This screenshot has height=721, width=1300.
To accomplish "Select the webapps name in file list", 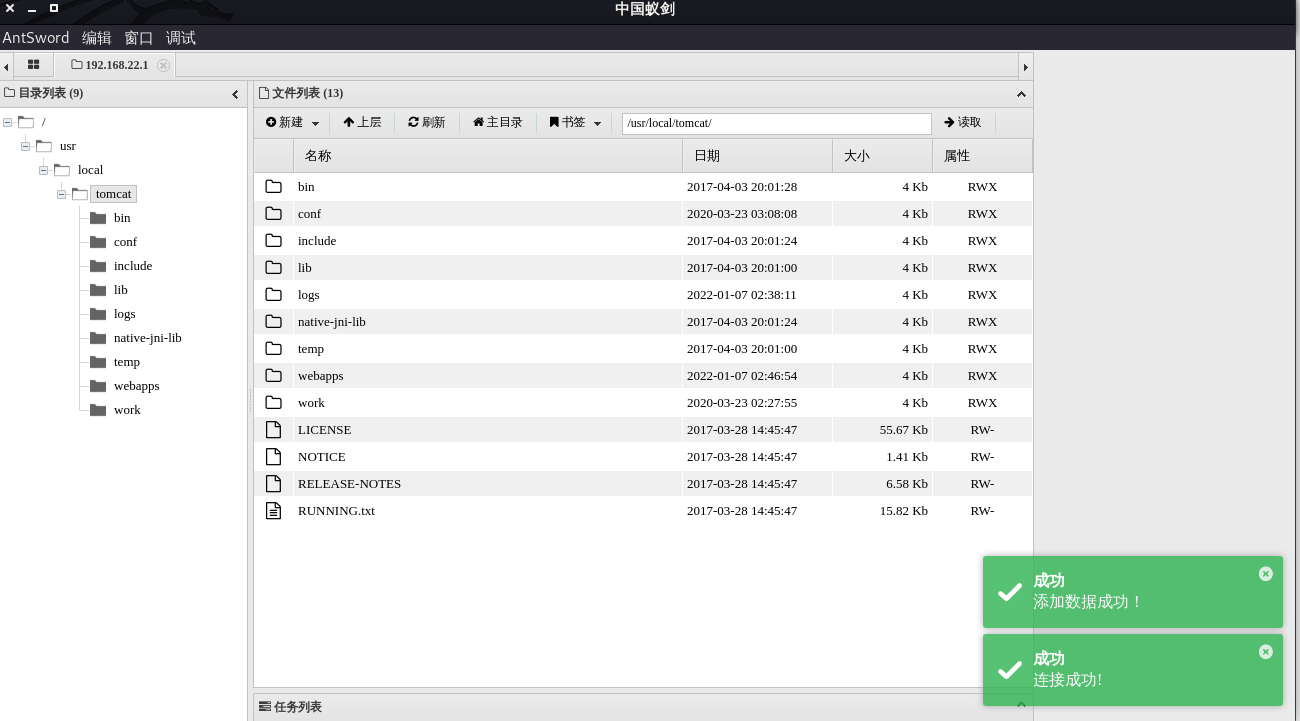I will pos(321,376).
